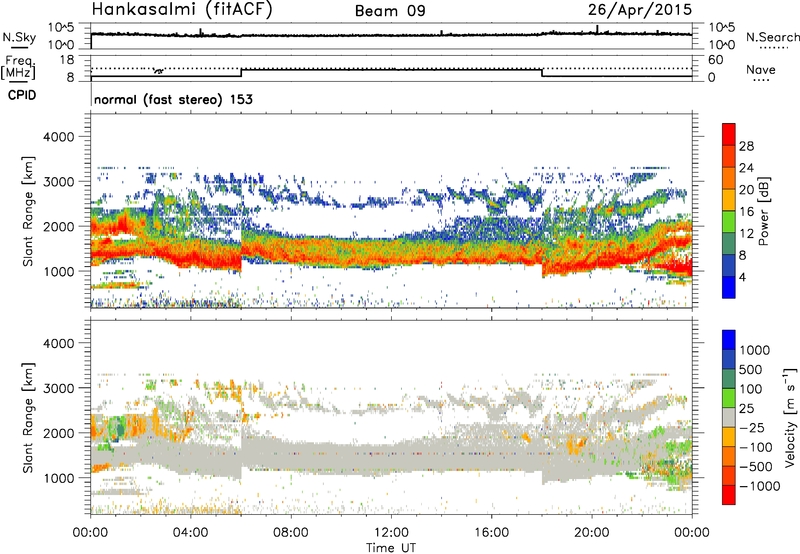Click the Velocity [m s-1] colorbar label
This screenshot has width=800, height=554.
coord(790,417)
